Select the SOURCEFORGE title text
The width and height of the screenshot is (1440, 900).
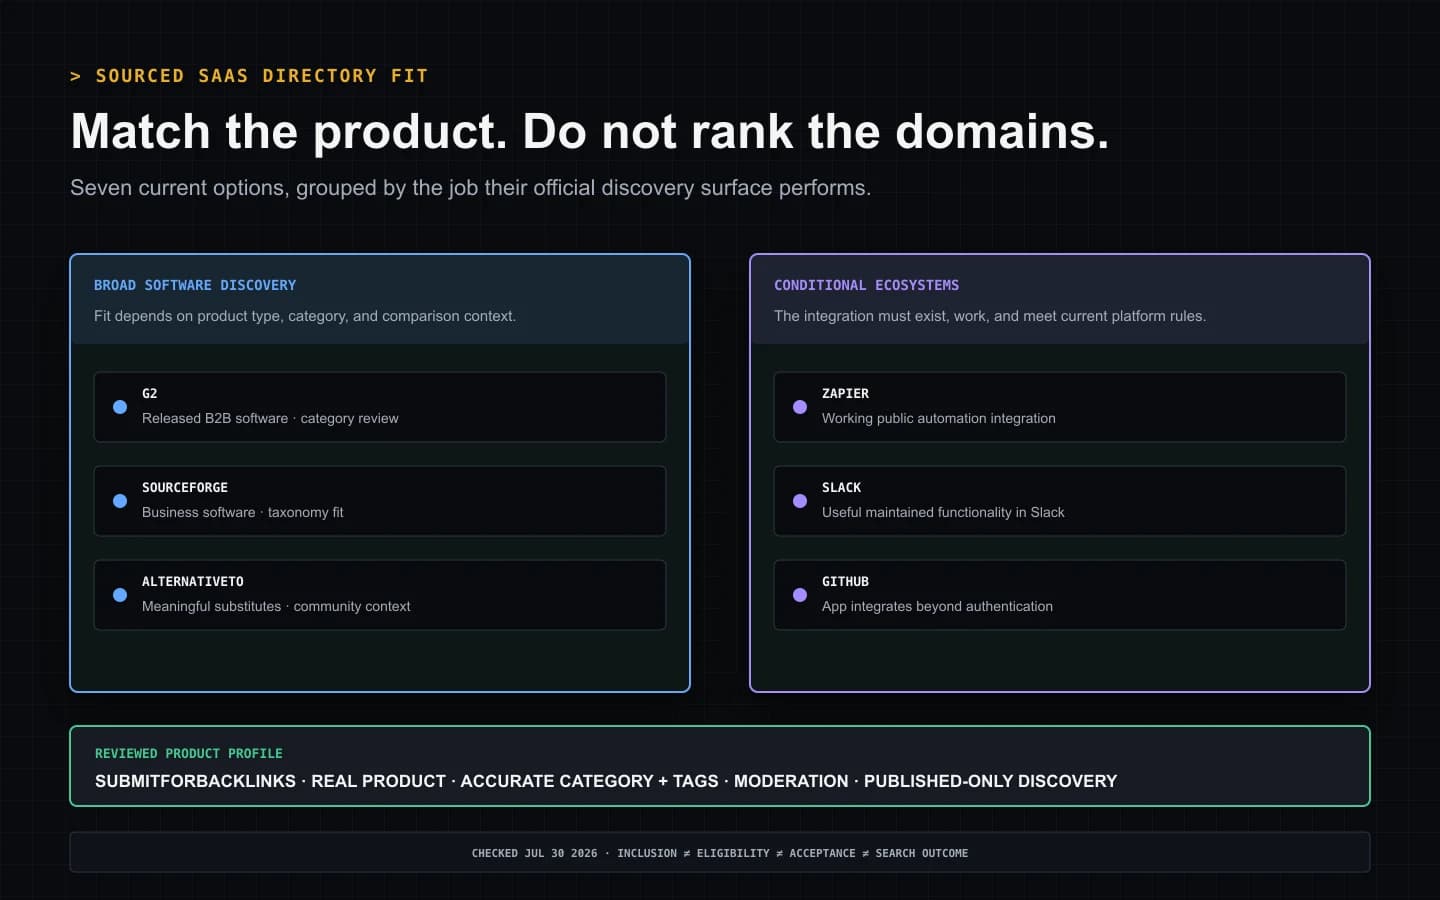click(x=185, y=488)
